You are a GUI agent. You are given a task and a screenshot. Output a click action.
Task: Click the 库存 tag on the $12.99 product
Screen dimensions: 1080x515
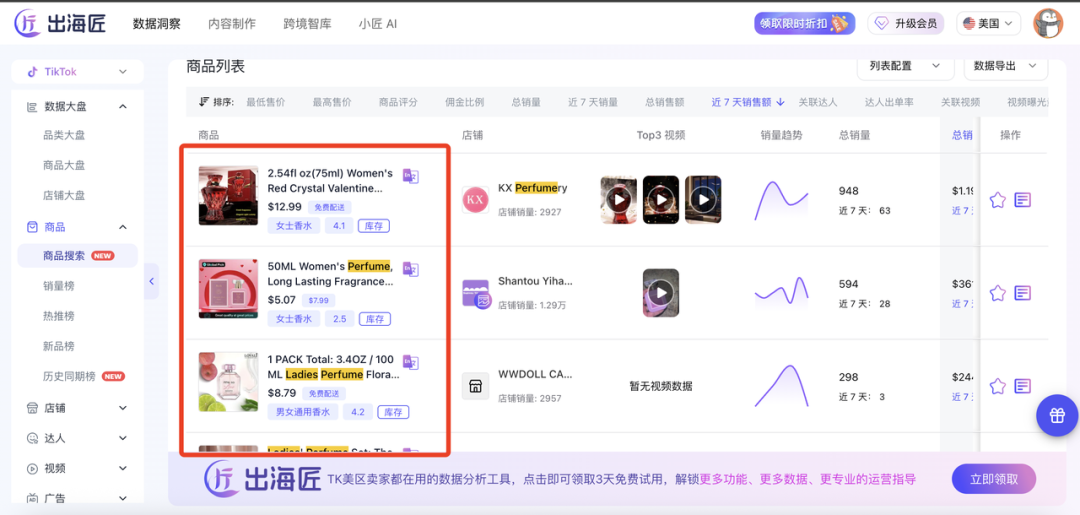point(374,226)
